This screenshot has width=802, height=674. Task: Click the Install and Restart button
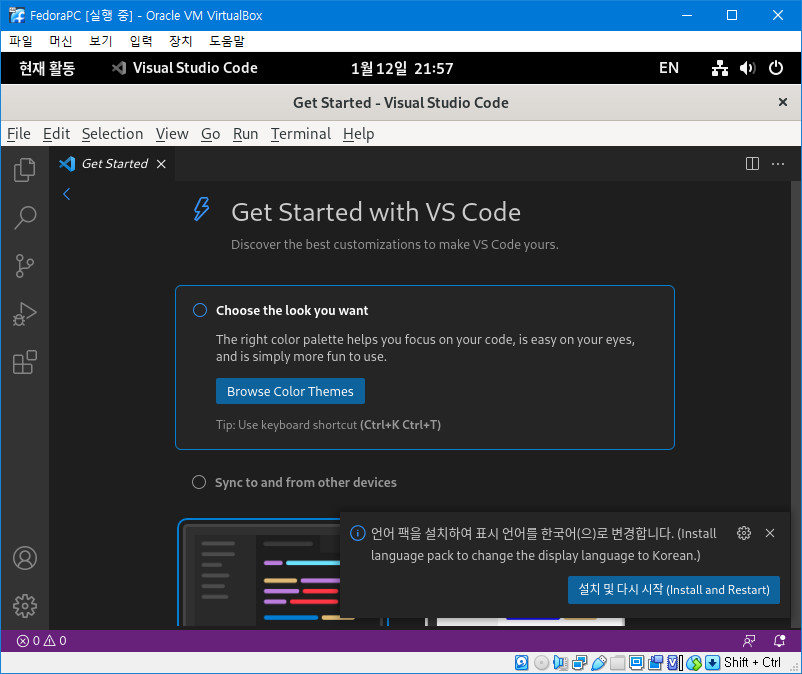[674, 590]
